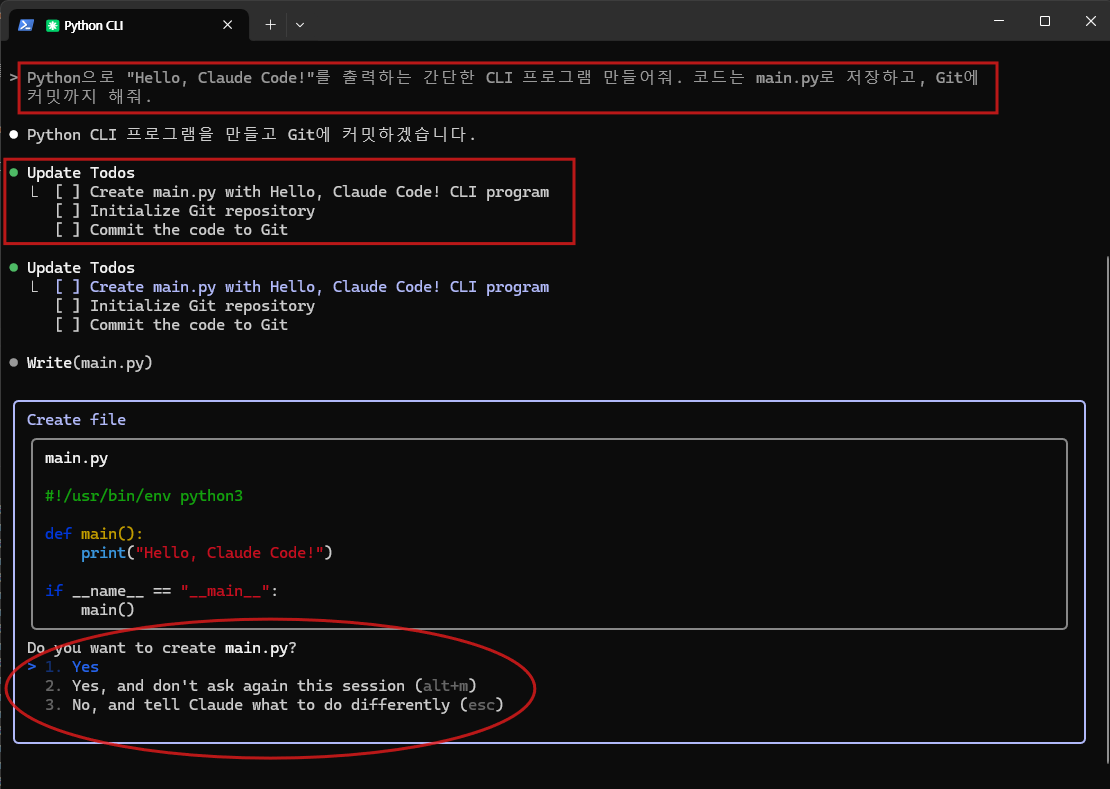Click the print("Hello, Claude Code!") line
This screenshot has width=1110, height=789.
(x=207, y=553)
